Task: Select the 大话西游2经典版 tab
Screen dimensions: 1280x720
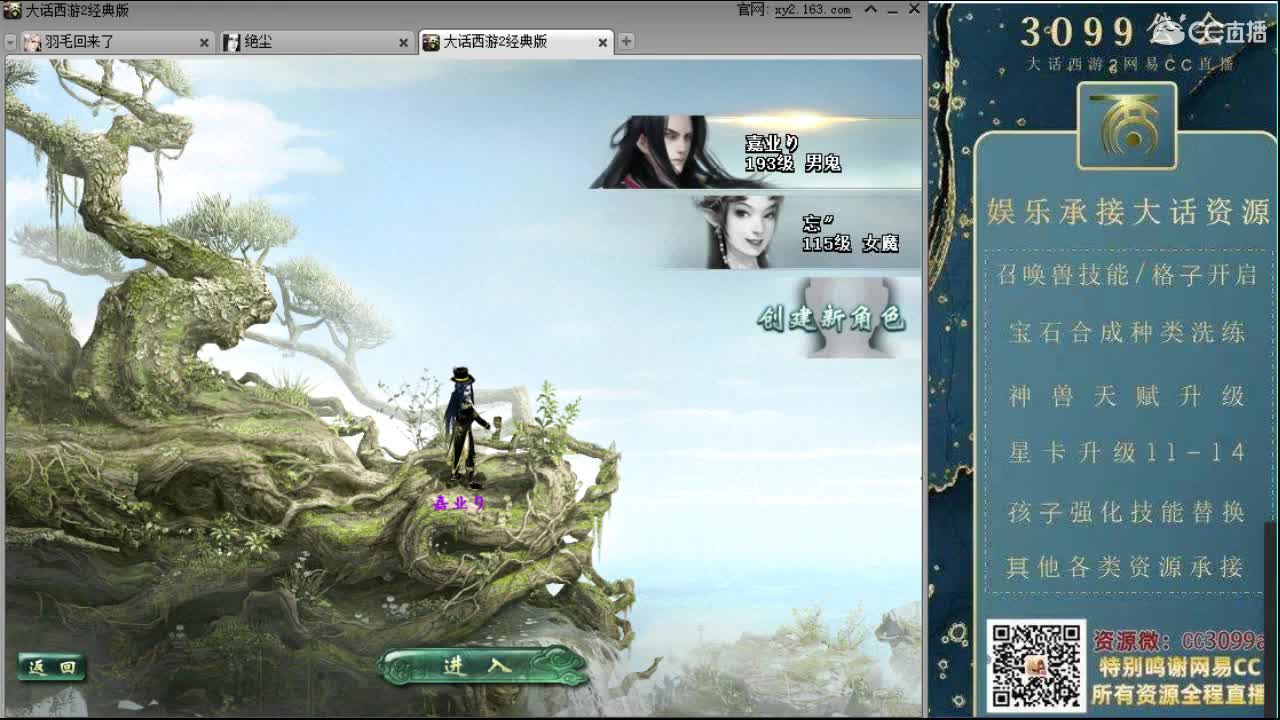Action: tap(515, 42)
